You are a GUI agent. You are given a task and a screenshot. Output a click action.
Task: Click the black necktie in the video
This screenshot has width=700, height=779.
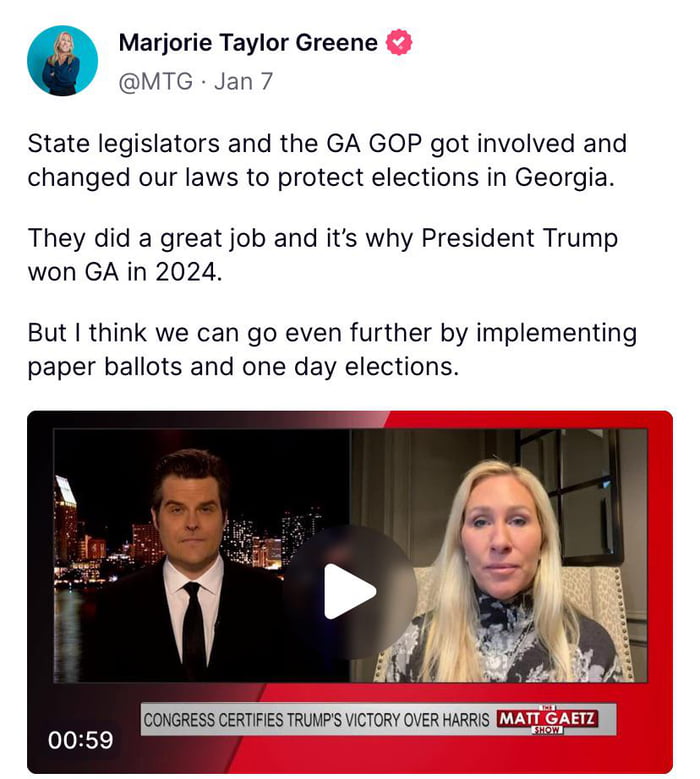coord(194,628)
